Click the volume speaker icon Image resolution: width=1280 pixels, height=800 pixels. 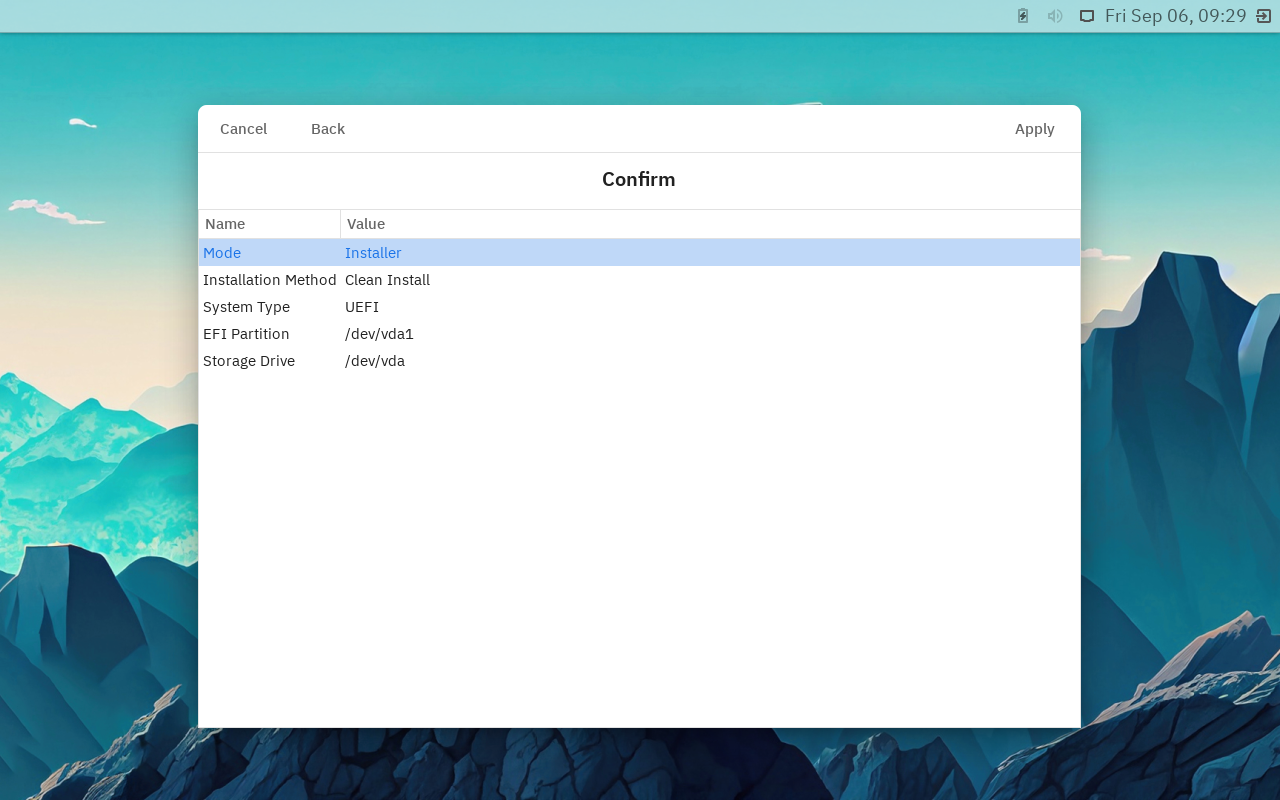point(1055,16)
